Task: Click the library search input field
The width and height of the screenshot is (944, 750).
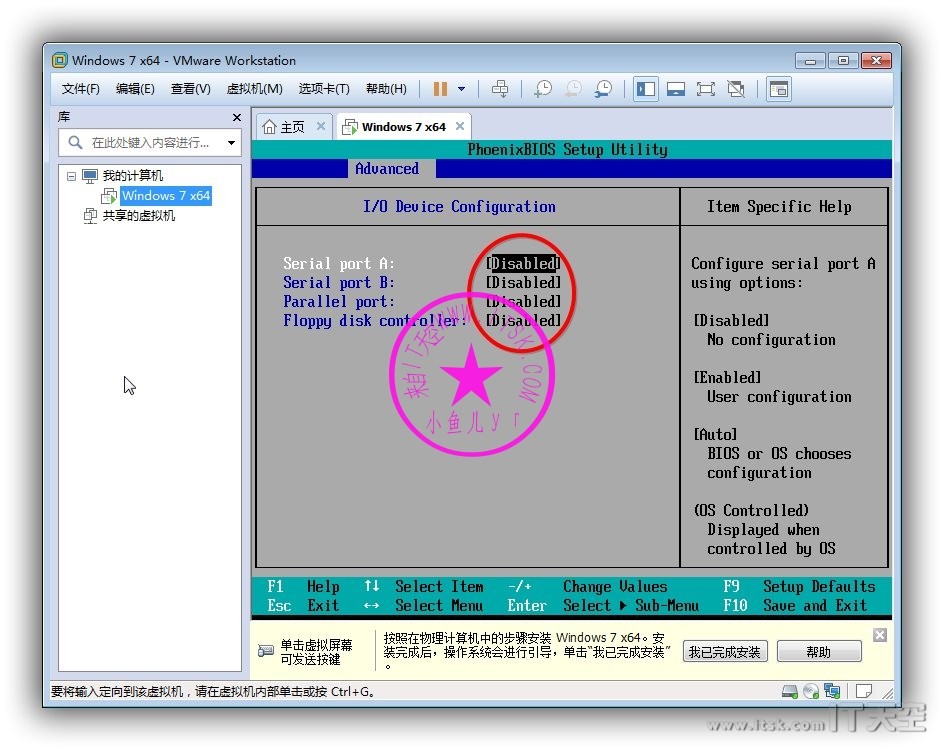Action: [x=150, y=143]
